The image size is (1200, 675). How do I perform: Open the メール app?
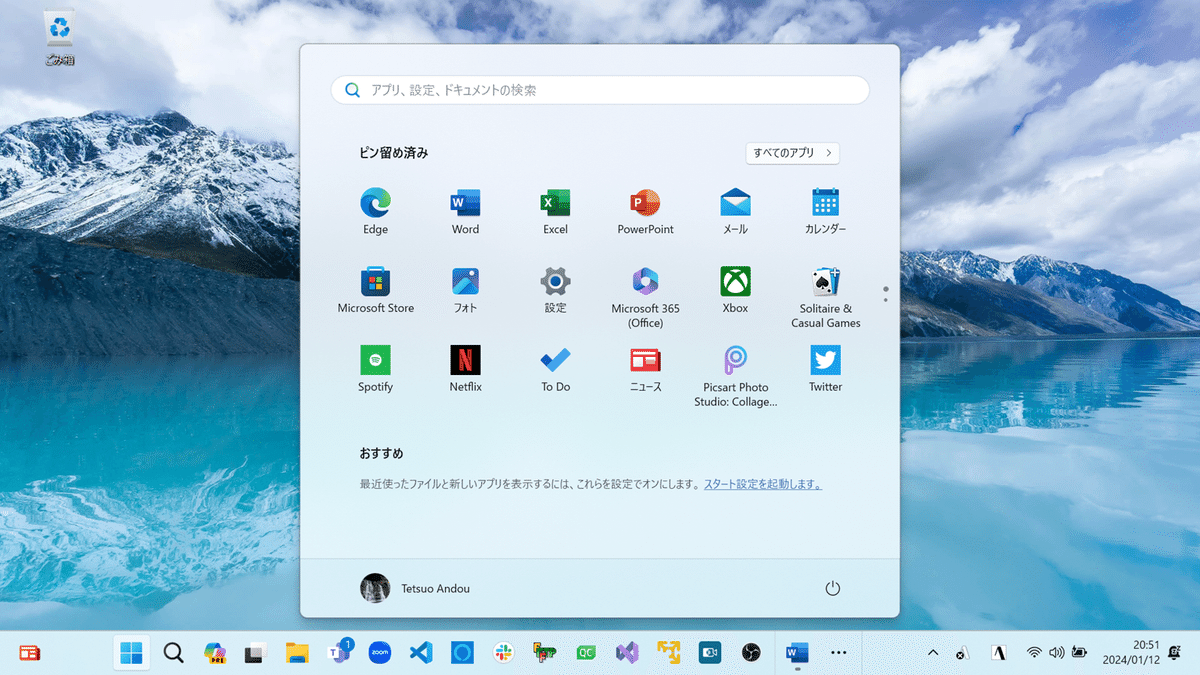pos(735,212)
